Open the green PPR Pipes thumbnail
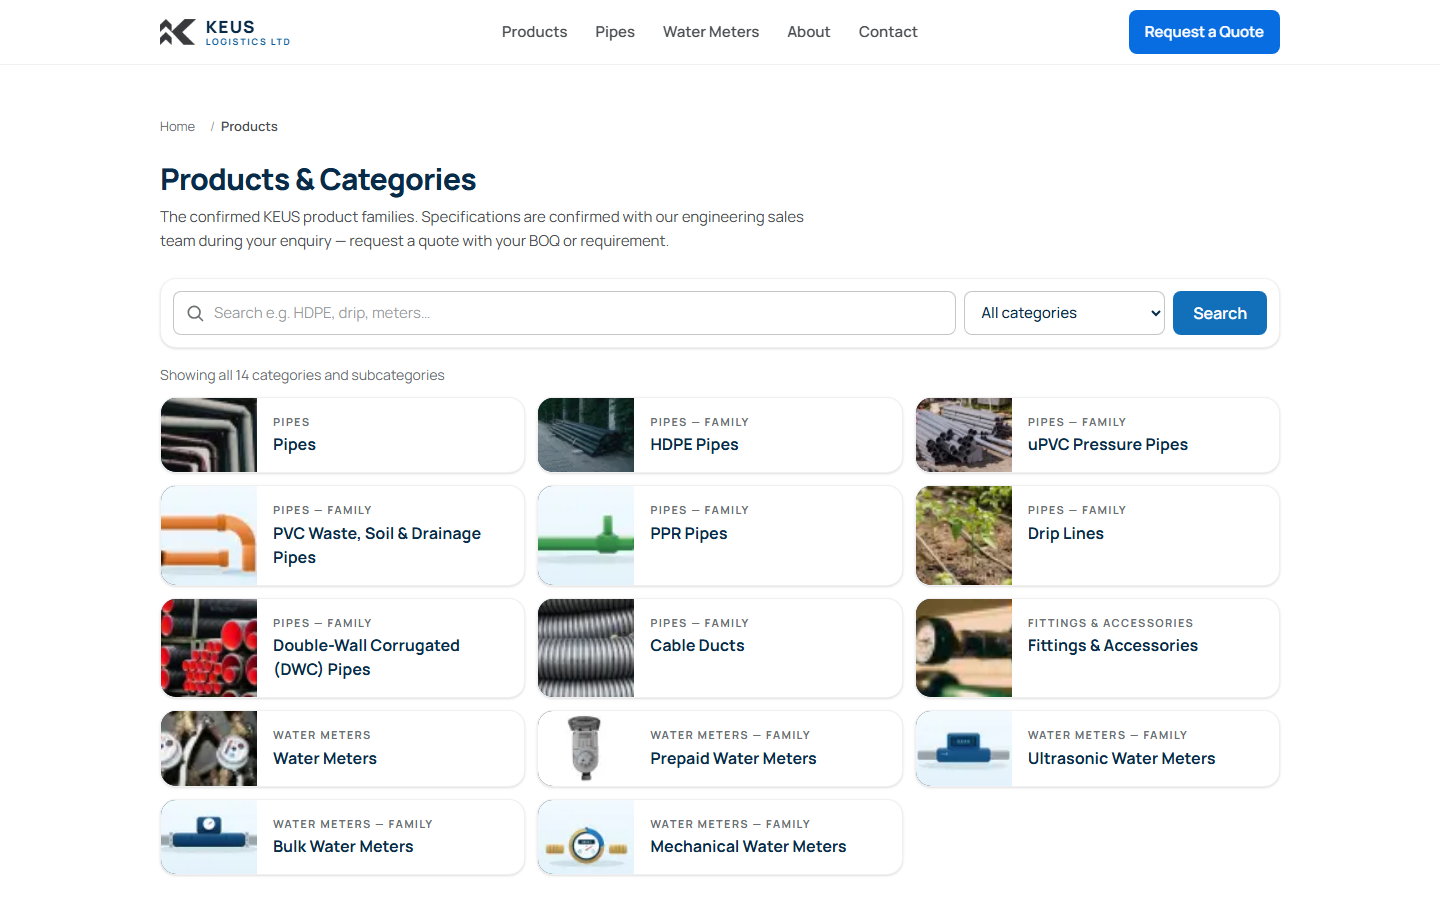Viewport: 1440px width, 900px height. point(586,536)
